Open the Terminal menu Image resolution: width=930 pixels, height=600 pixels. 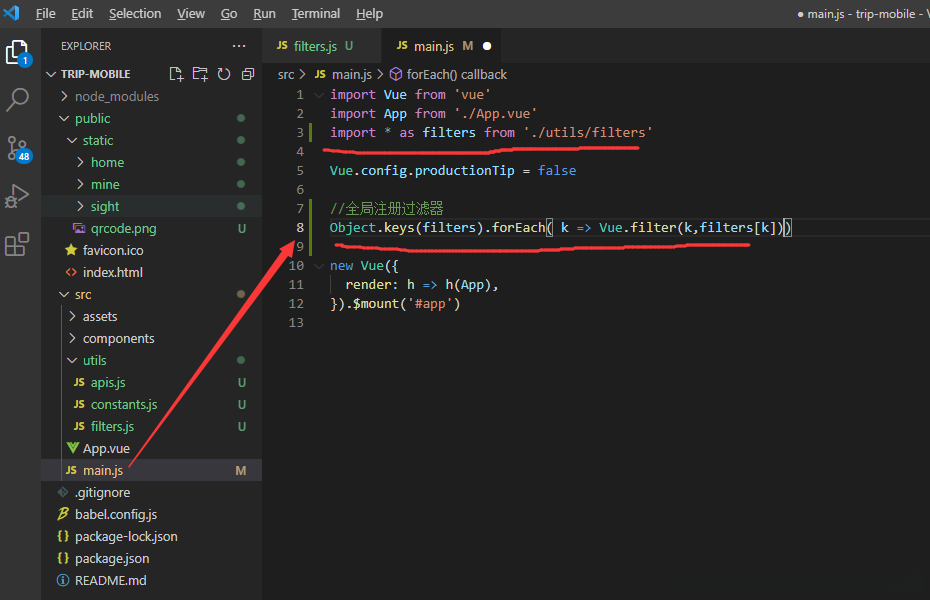click(316, 13)
